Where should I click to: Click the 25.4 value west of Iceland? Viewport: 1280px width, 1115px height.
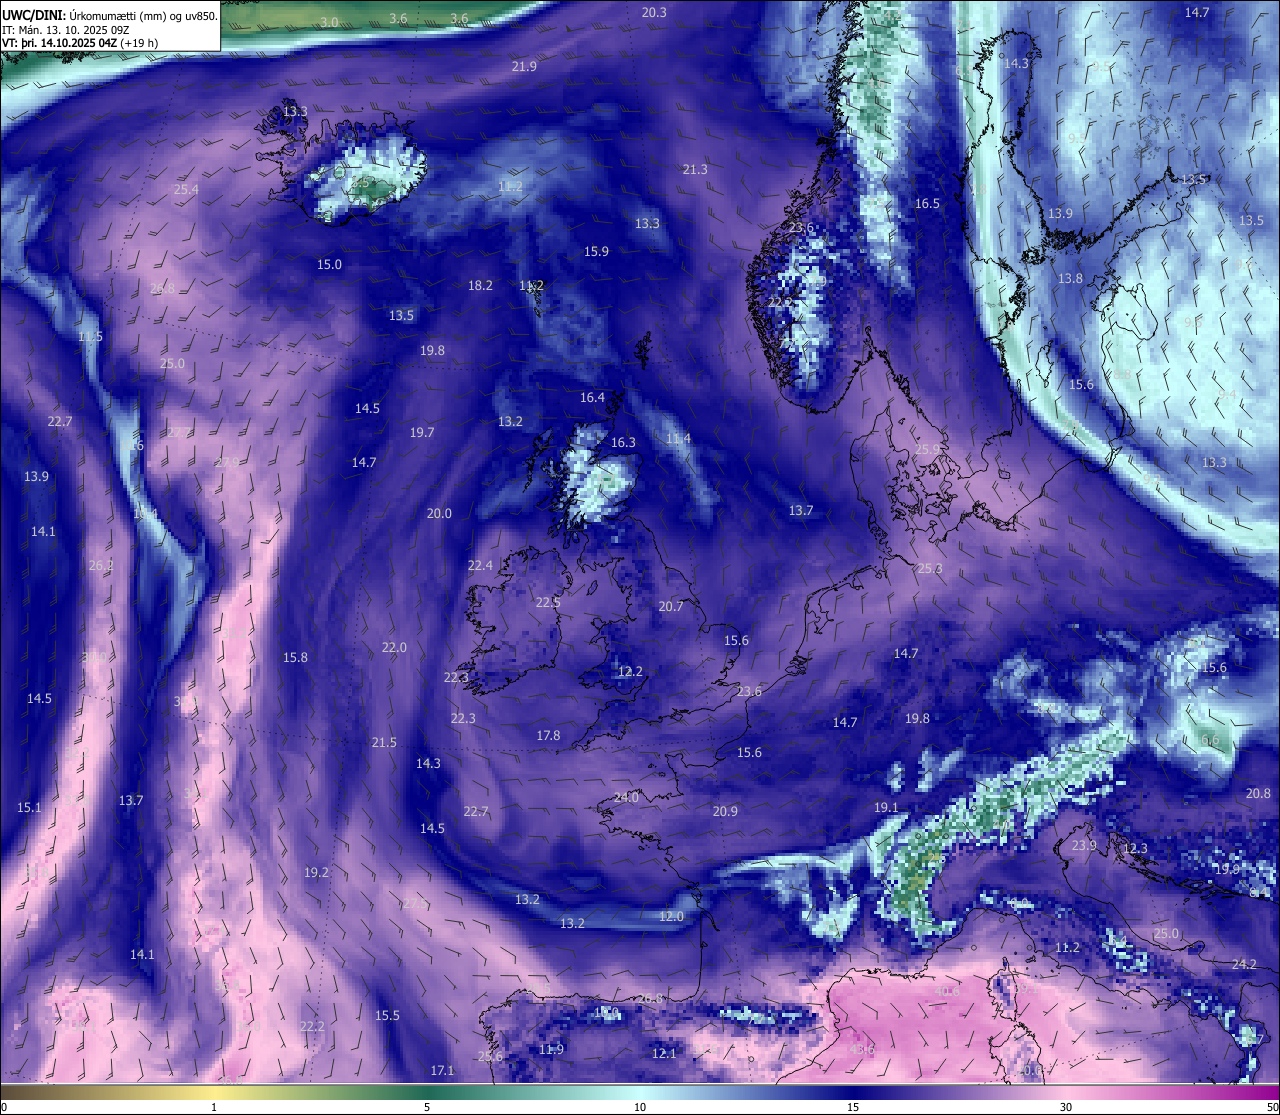pos(186,189)
